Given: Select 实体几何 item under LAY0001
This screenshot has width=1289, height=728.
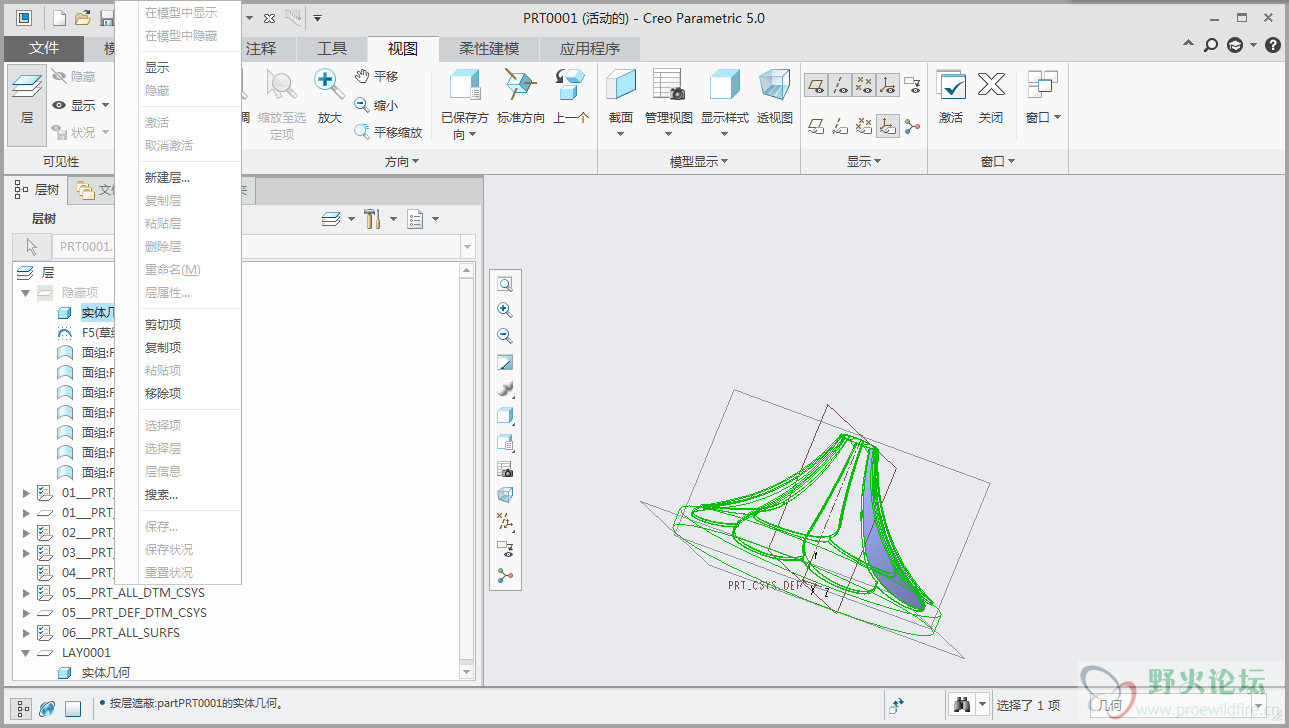Looking at the screenshot, I should pyautogui.click(x=106, y=672).
